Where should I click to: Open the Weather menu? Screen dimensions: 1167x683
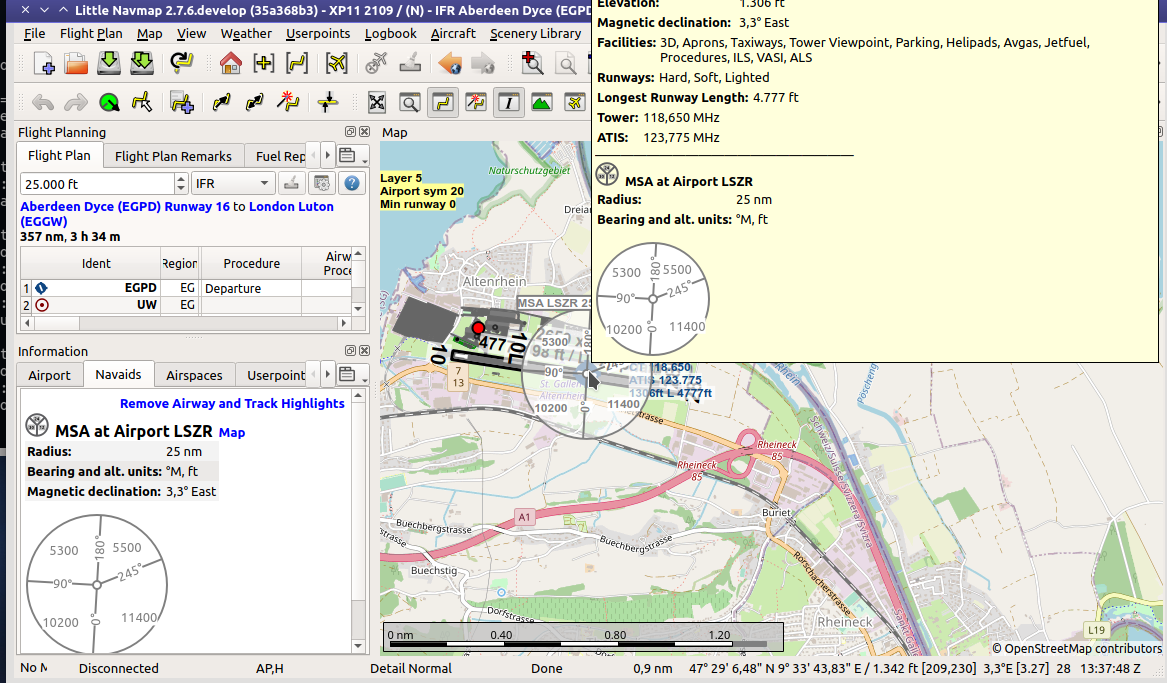click(246, 33)
